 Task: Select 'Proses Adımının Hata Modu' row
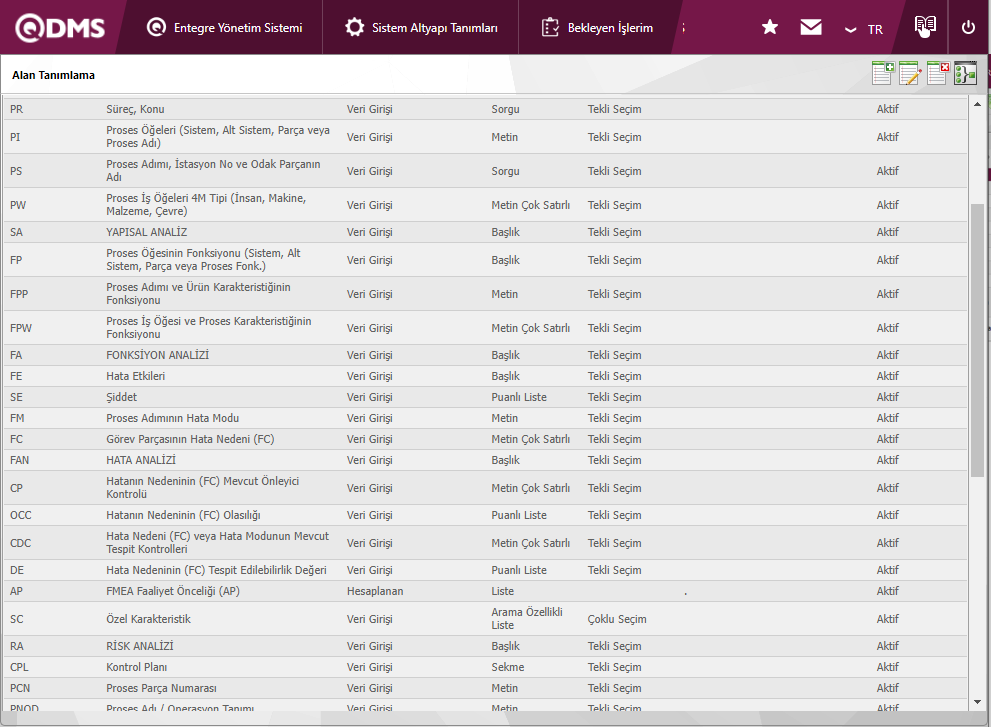(485, 418)
